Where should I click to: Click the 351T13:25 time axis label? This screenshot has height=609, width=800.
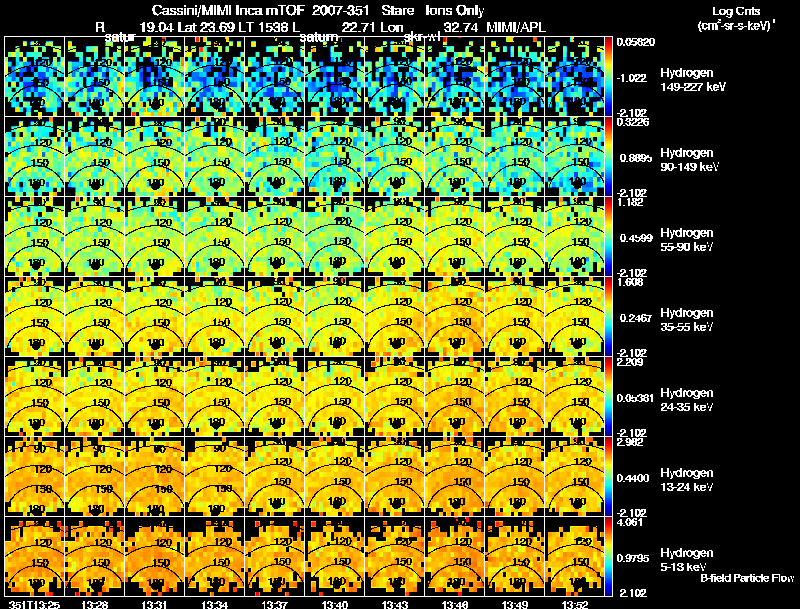(x=34, y=604)
